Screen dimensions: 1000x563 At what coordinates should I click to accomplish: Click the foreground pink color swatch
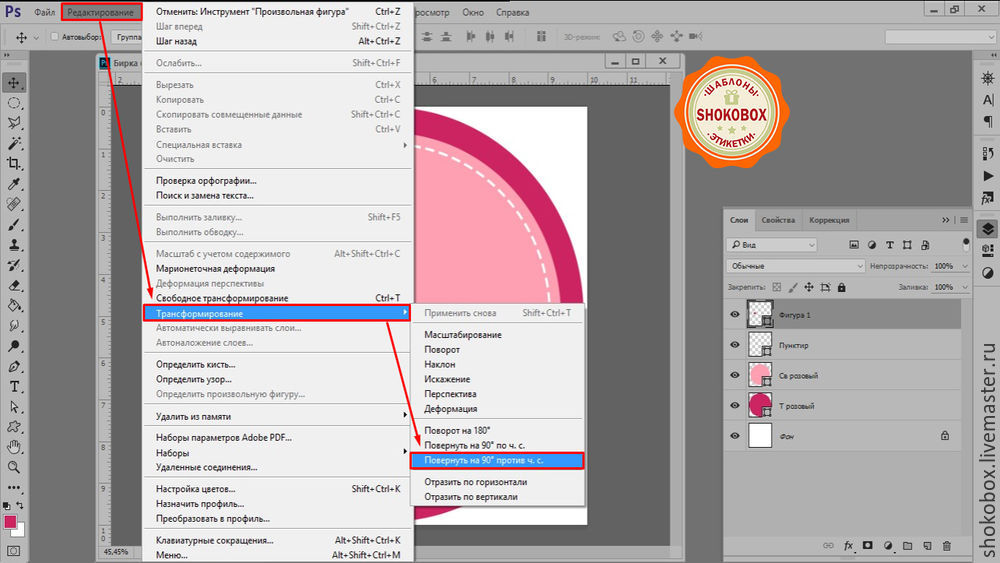pyautogui.click(x=11, y=522)
